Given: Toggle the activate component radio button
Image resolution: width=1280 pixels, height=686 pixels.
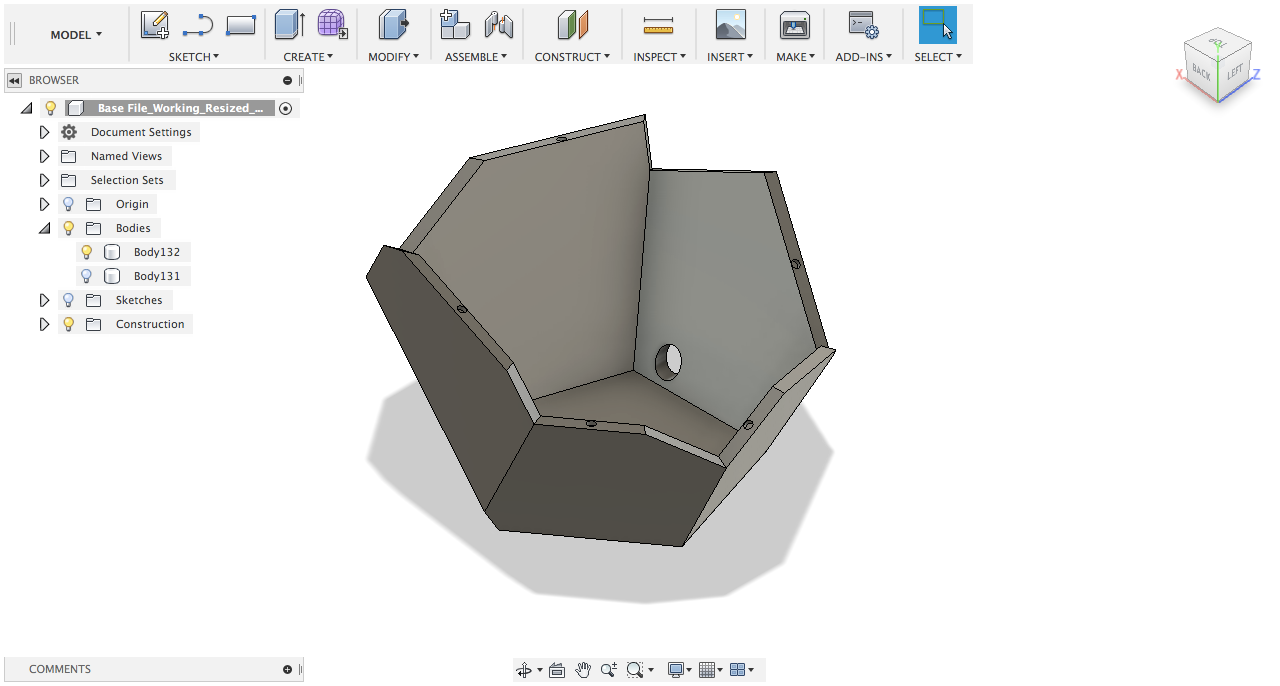Looking at the screenshot, I should [x=286, y=108].
